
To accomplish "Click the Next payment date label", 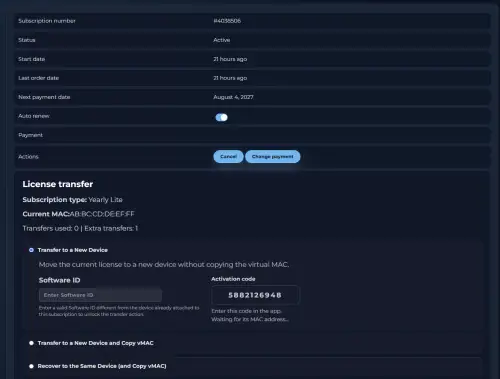I will click(x=44, y=97).
